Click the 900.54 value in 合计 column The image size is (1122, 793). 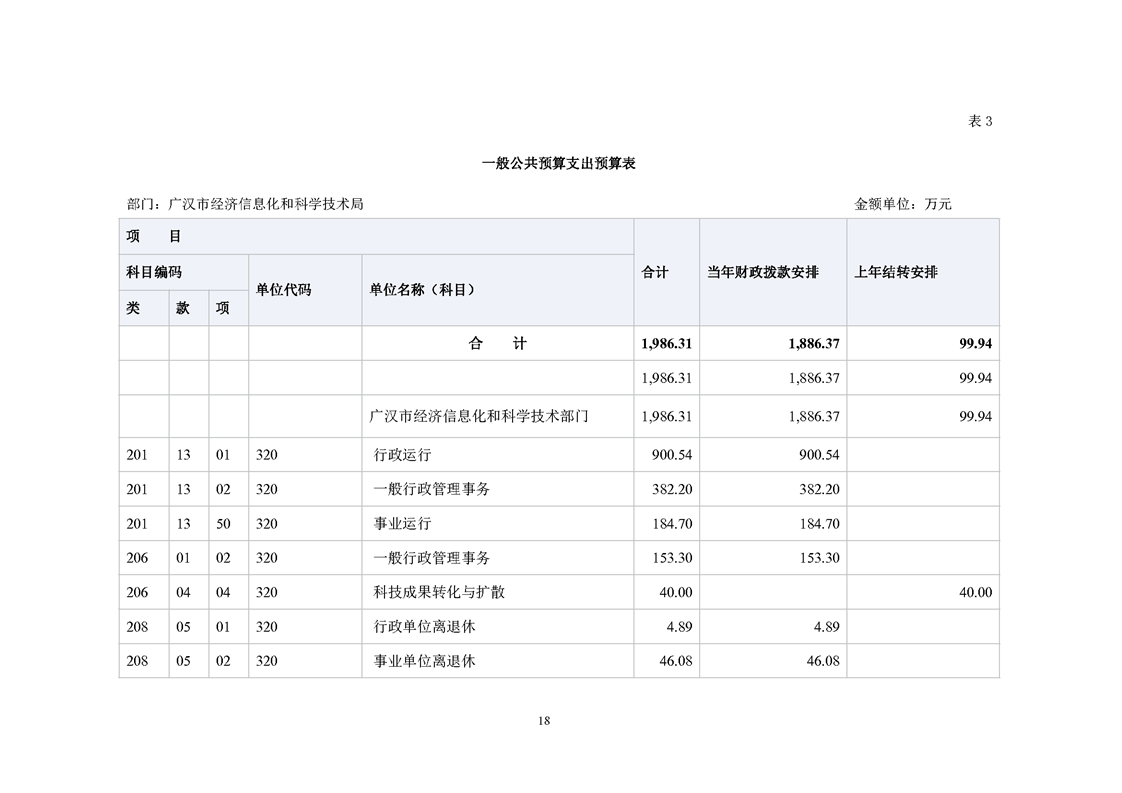672,454
